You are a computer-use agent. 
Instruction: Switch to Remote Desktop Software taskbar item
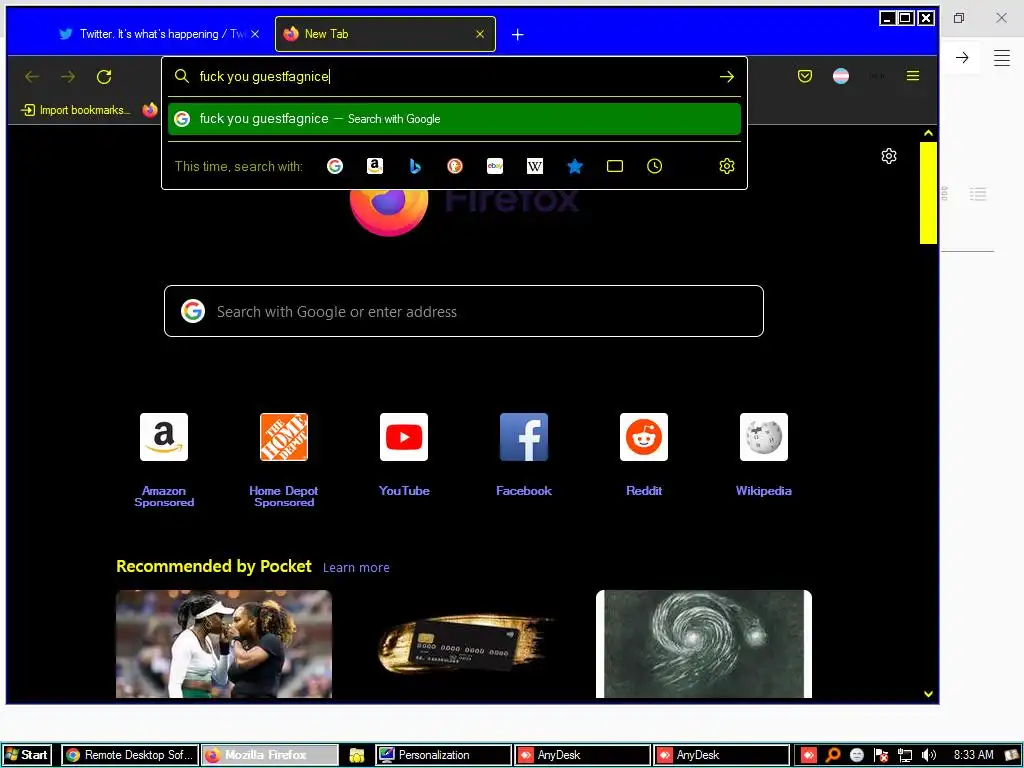130,755
